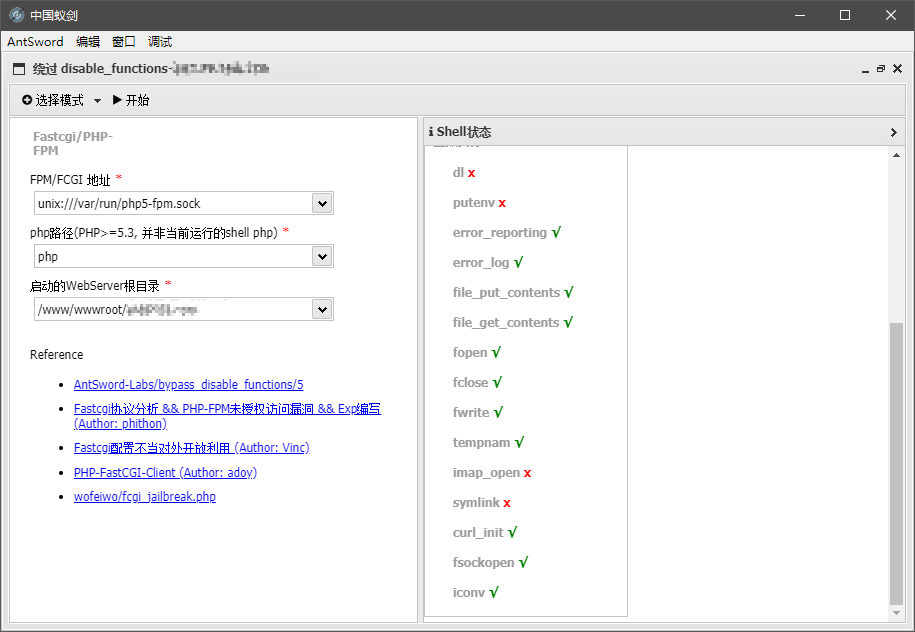
Task: Open the AntSword menu
Action: click(35, 42)
